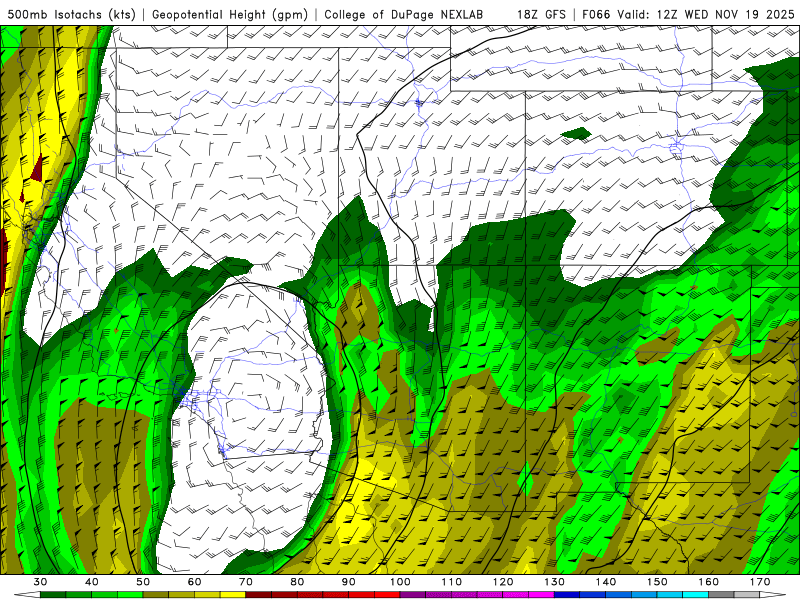Click the "500mb Isotachs (kts)" title text
800x600 pixels.
(x=72, y=14)
